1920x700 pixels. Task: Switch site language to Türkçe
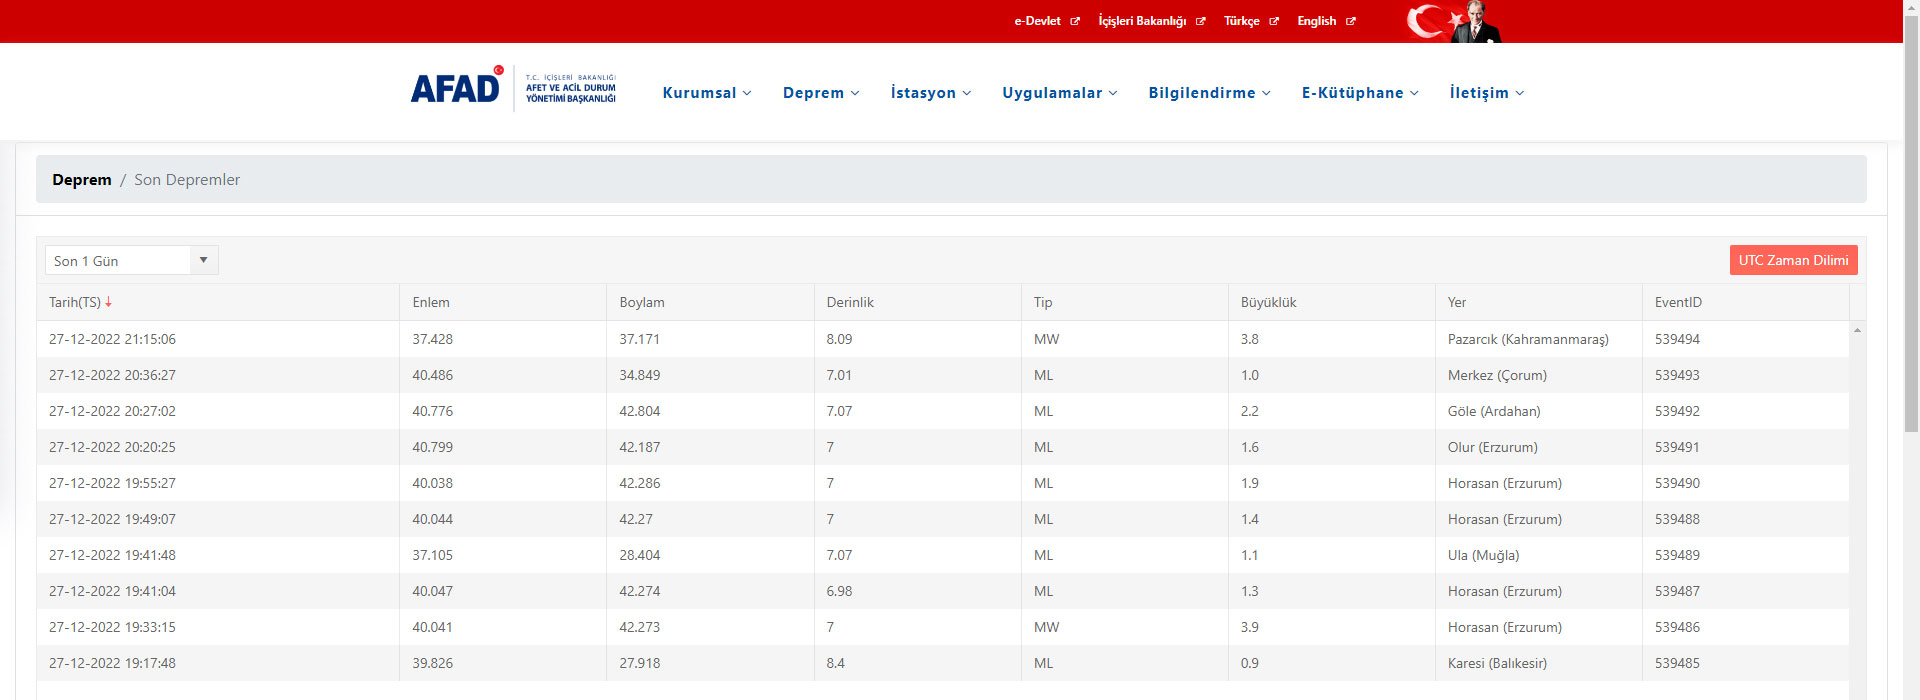(1250, 21)
